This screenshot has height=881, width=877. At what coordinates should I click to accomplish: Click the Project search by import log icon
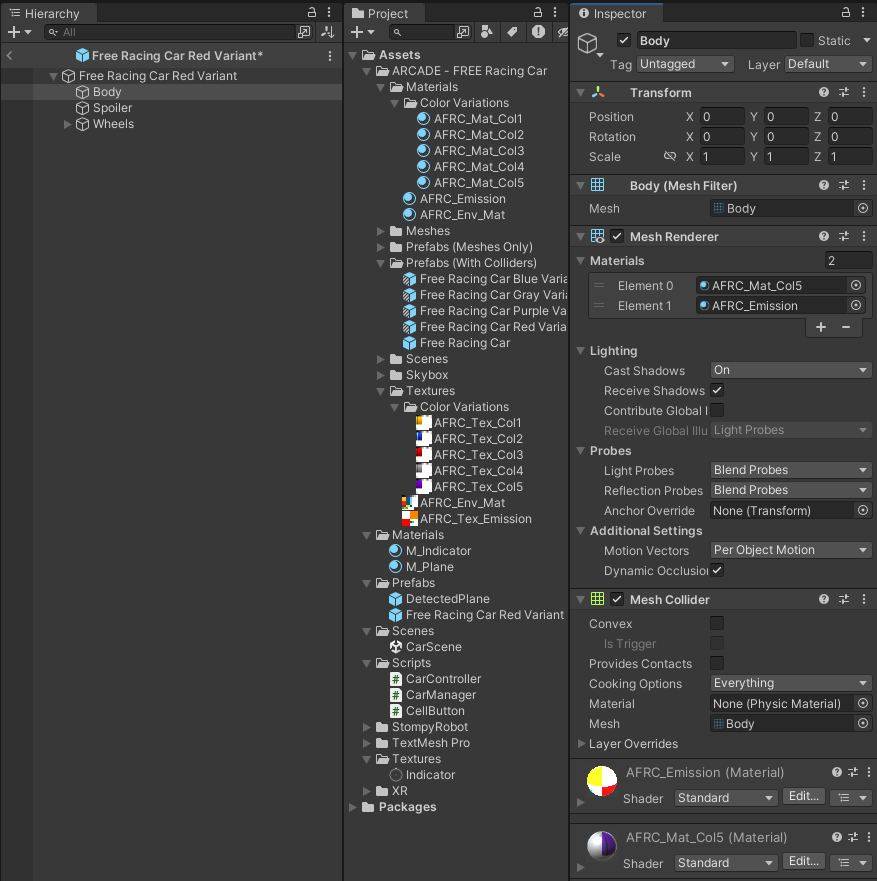coord(538,32)
